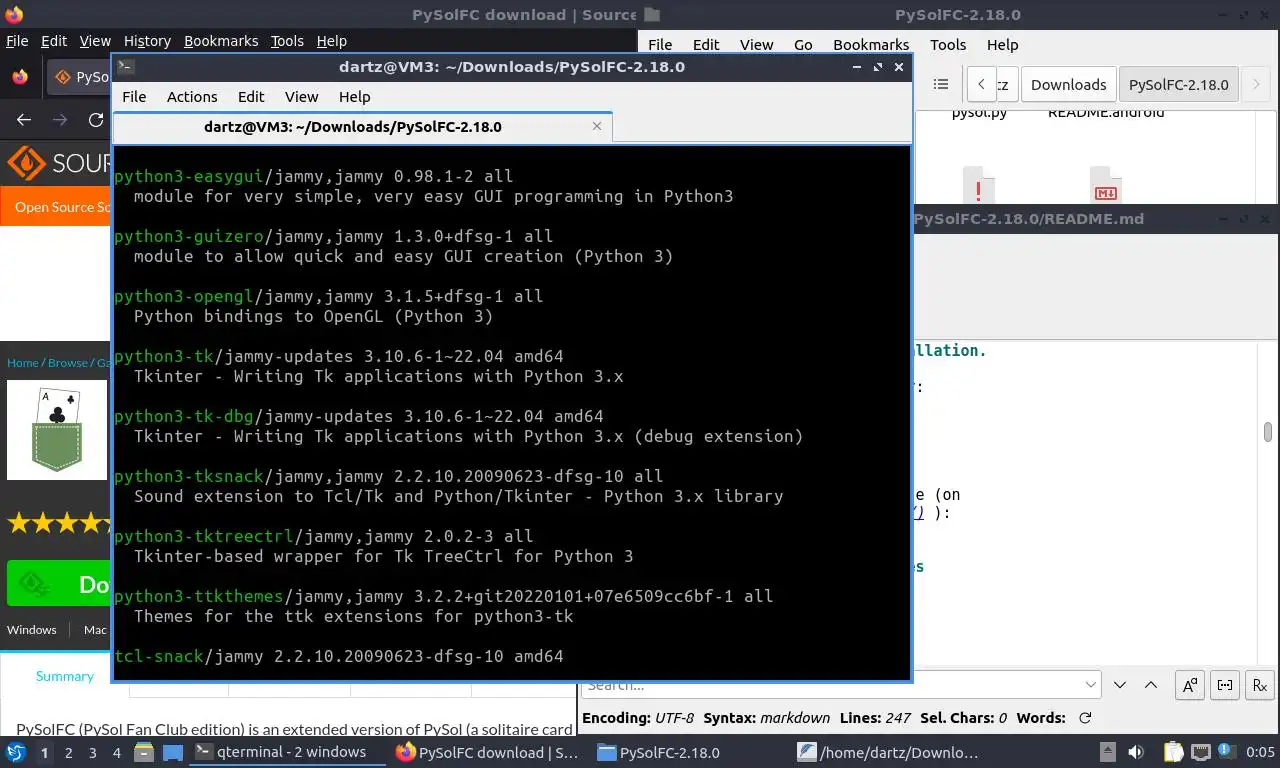Click the list view mode icon in file manager
Image resolution: width=1280 pixels, height=768 pixels.
[940, 85]
